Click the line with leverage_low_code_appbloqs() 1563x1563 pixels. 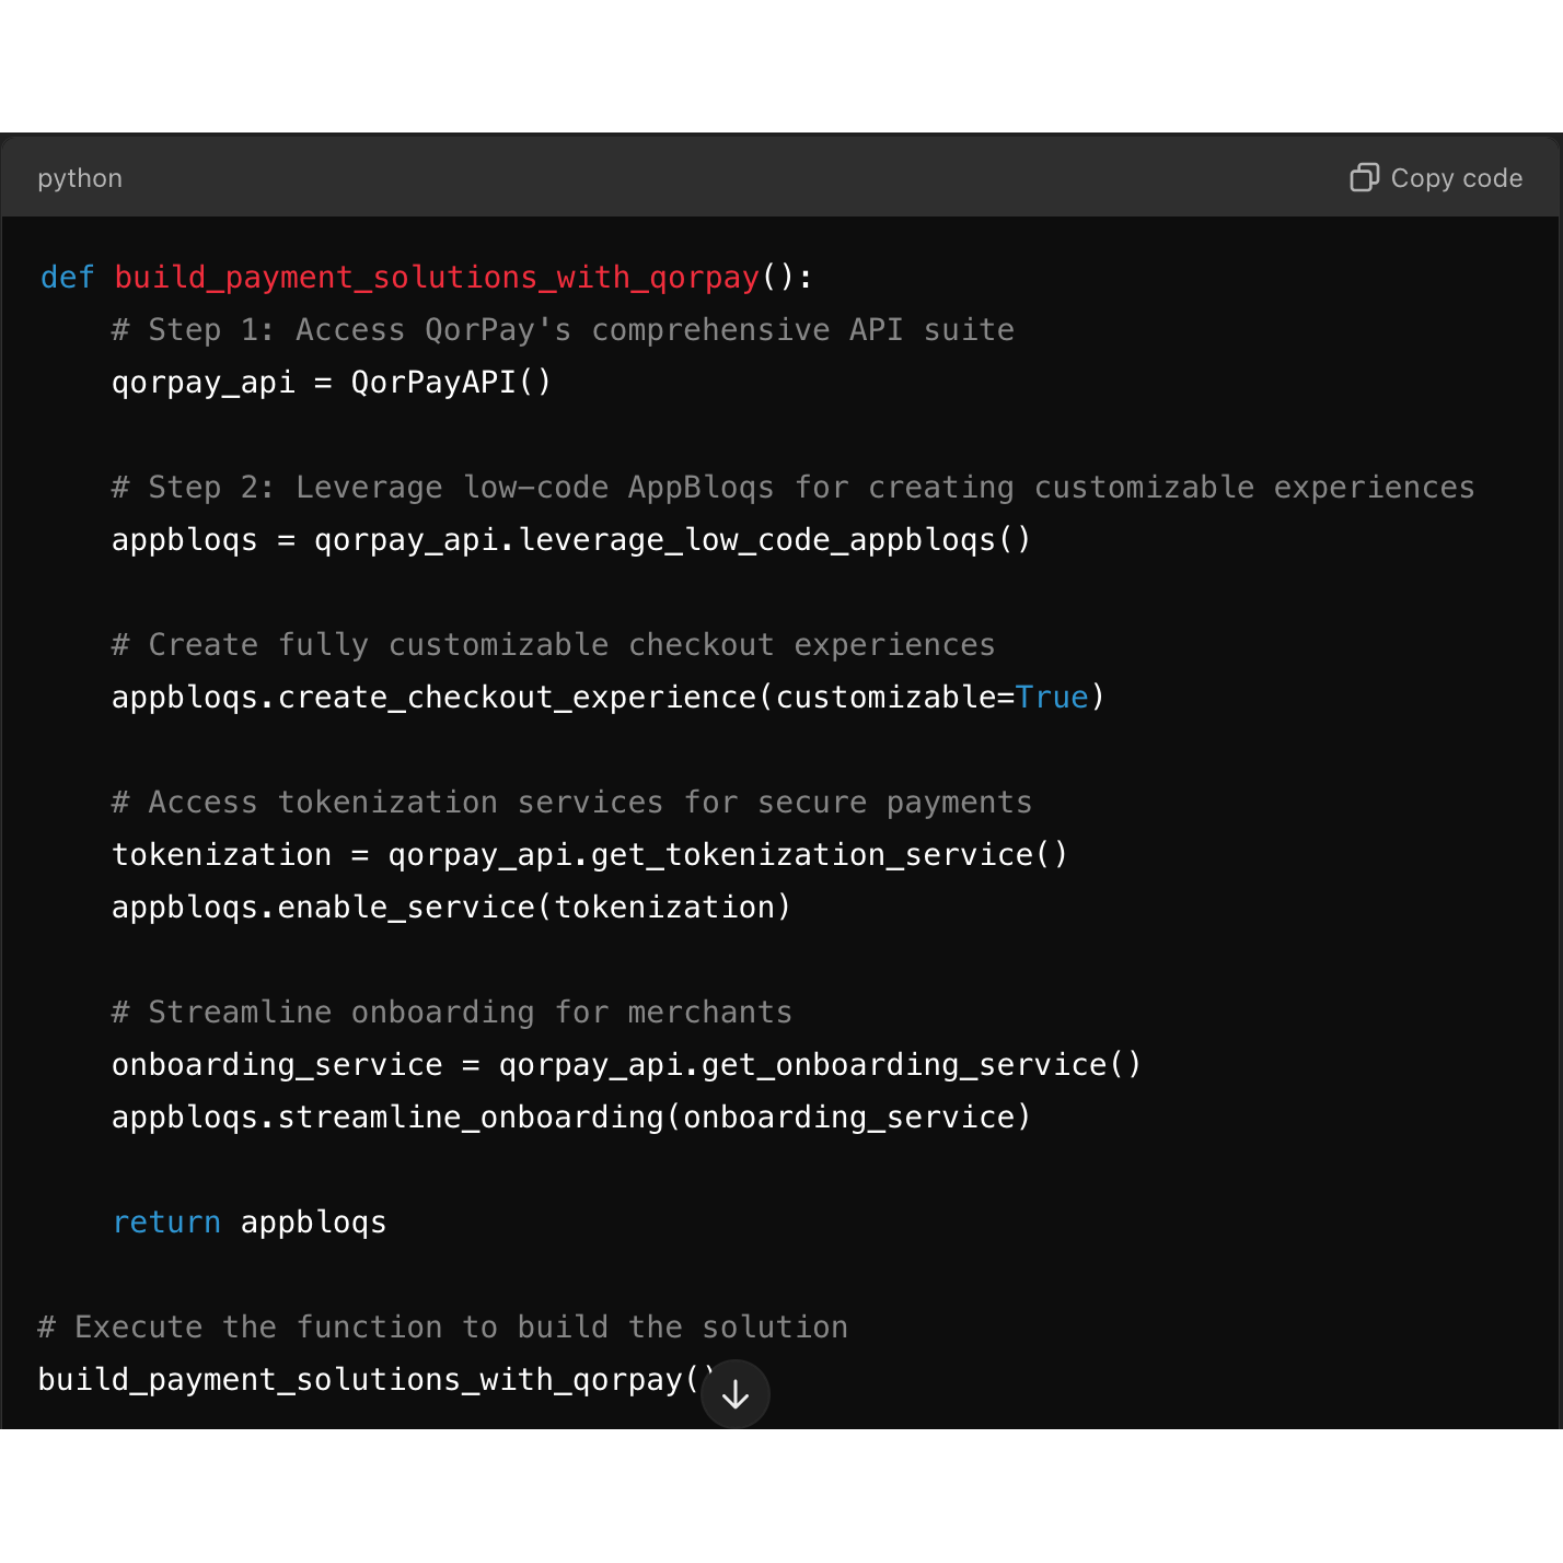[x=571, y=540]
